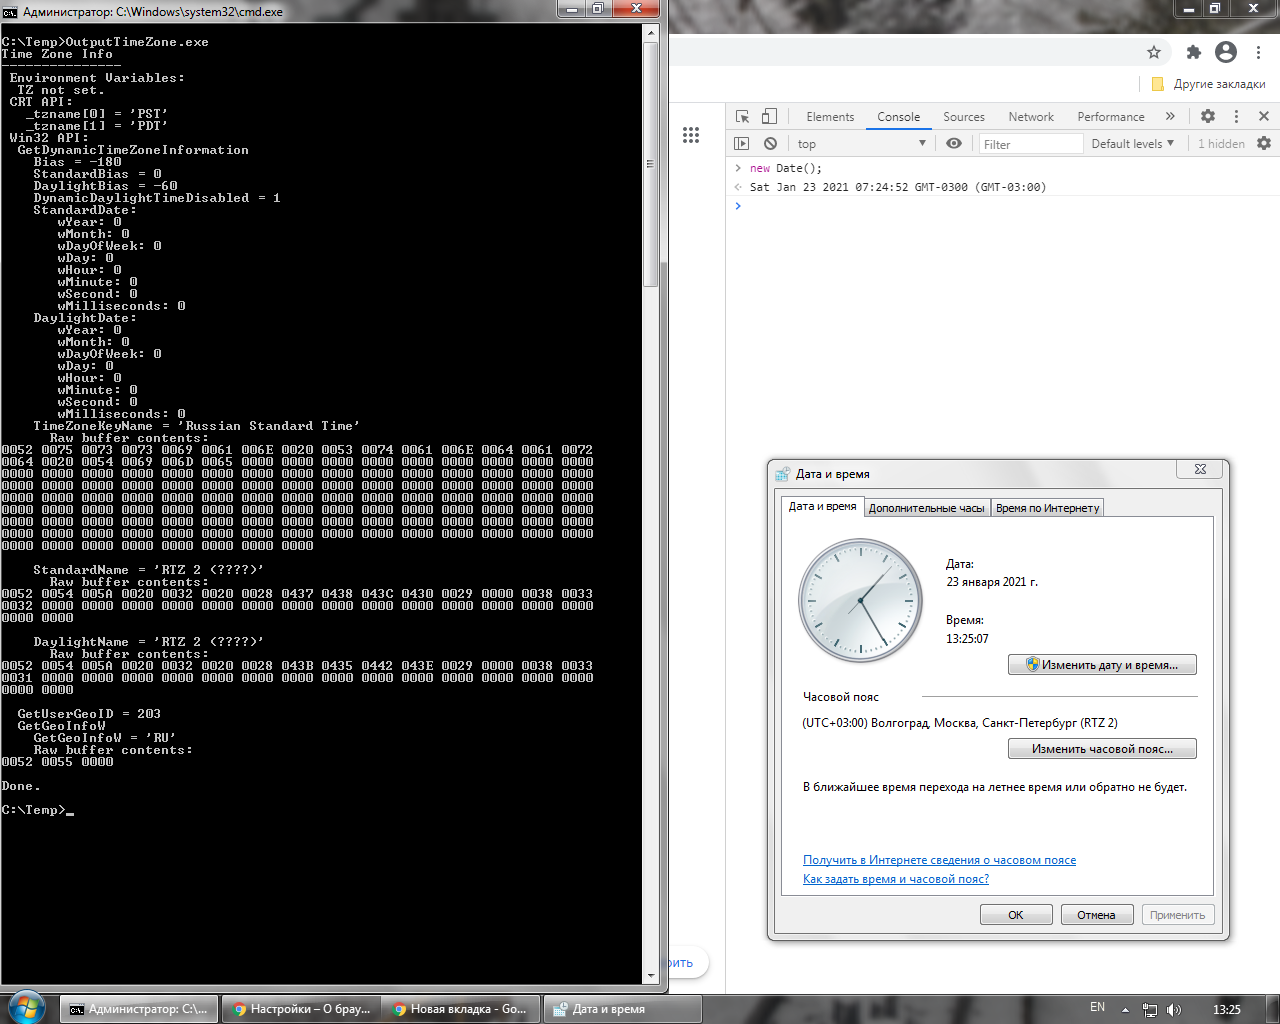Open the Дополнительные часы tab
This screenshot has height=1024, width=1280.
pyautogui.click(x=926, y=508)
